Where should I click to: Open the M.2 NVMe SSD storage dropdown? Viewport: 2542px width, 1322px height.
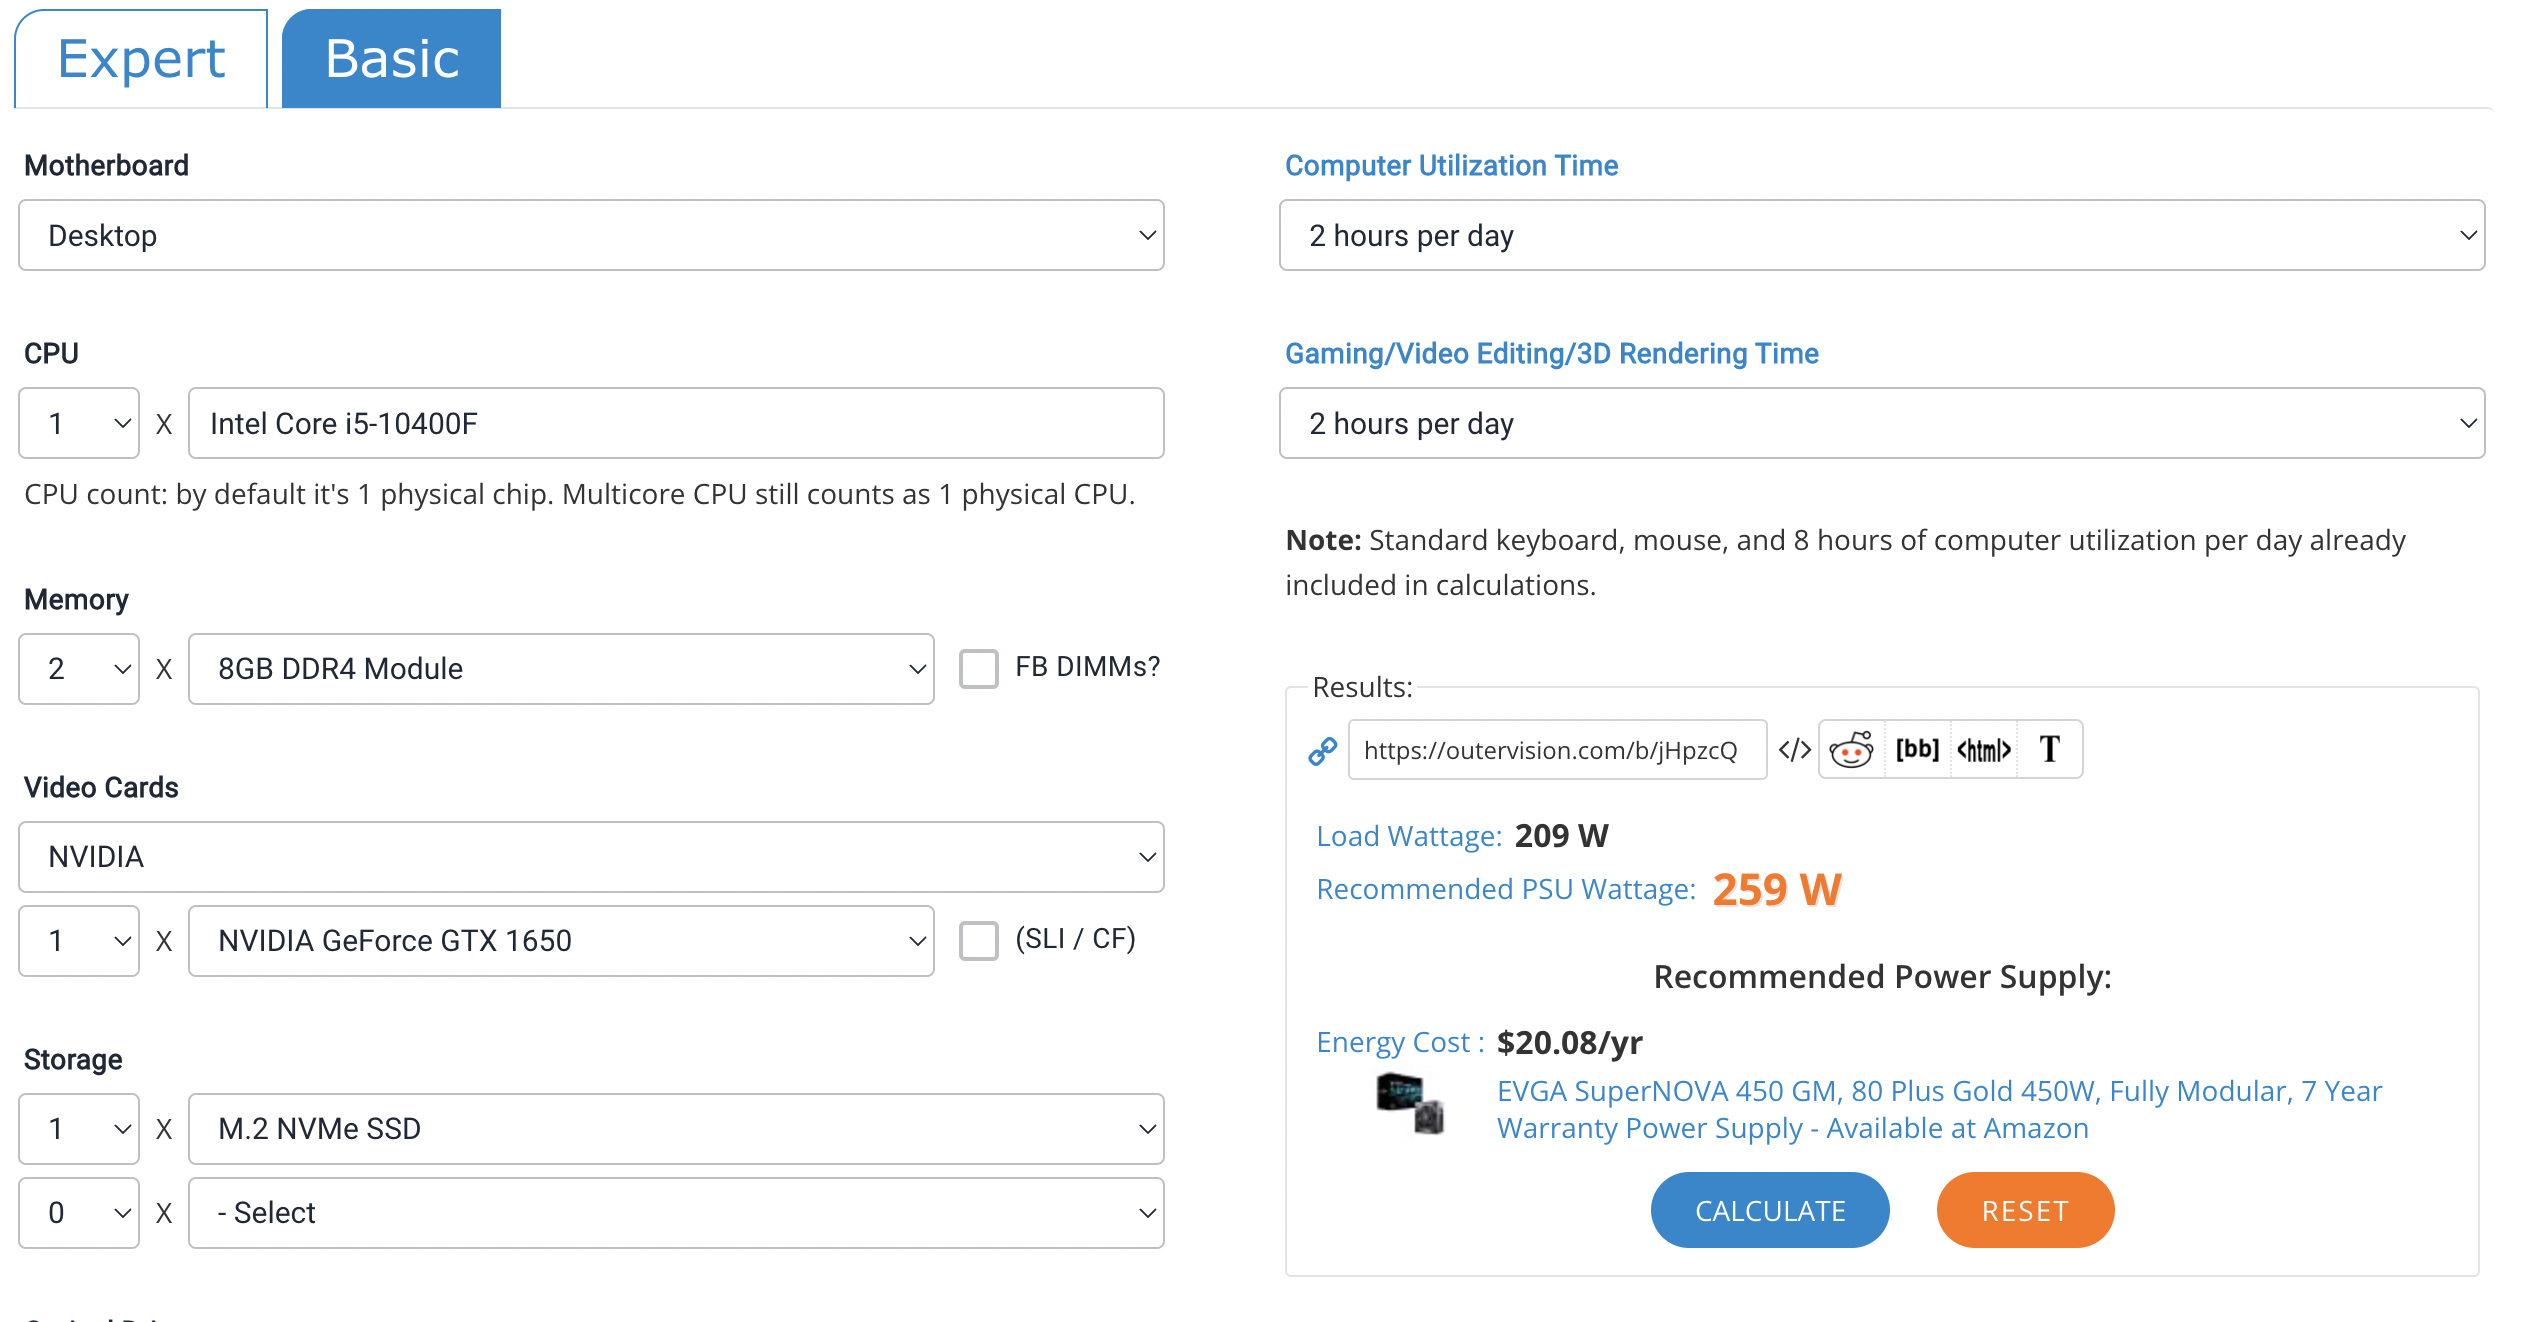pyautogui.click(x=676, y=1129)
